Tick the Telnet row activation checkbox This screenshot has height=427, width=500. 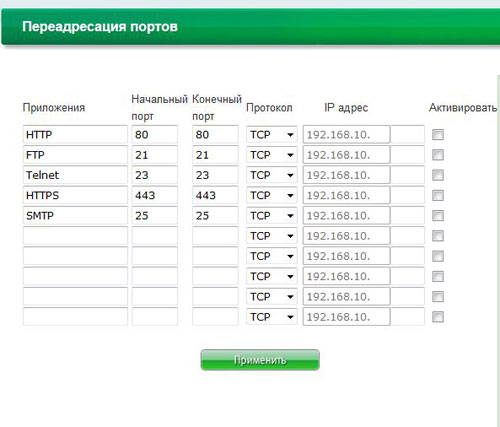pos(438,175)
